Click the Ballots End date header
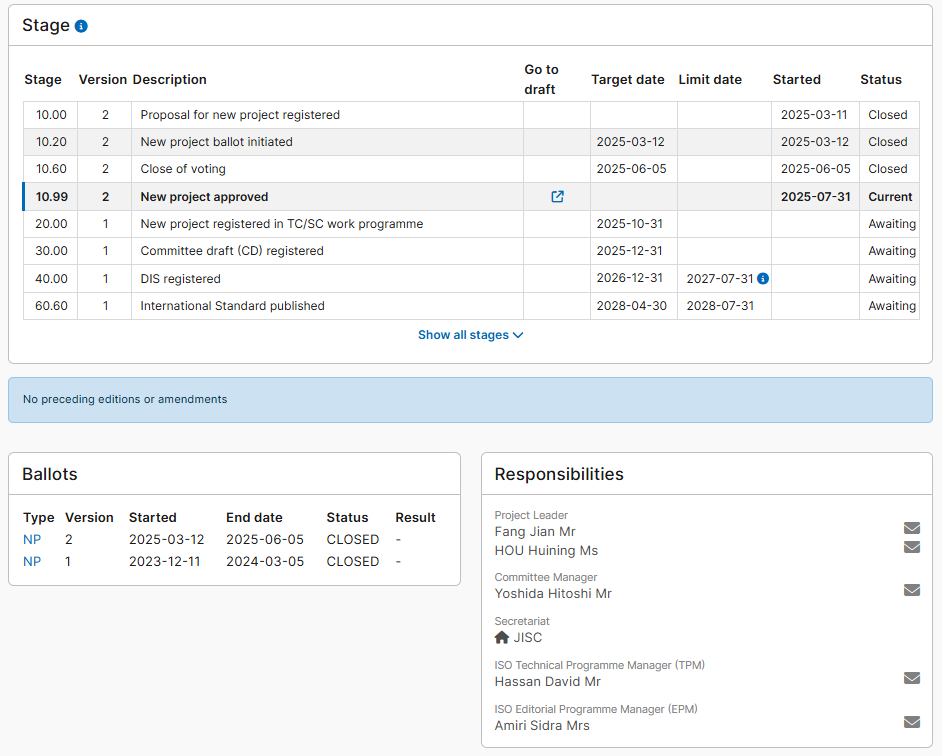This screenshot has height=756, width=942. point(254,517)
